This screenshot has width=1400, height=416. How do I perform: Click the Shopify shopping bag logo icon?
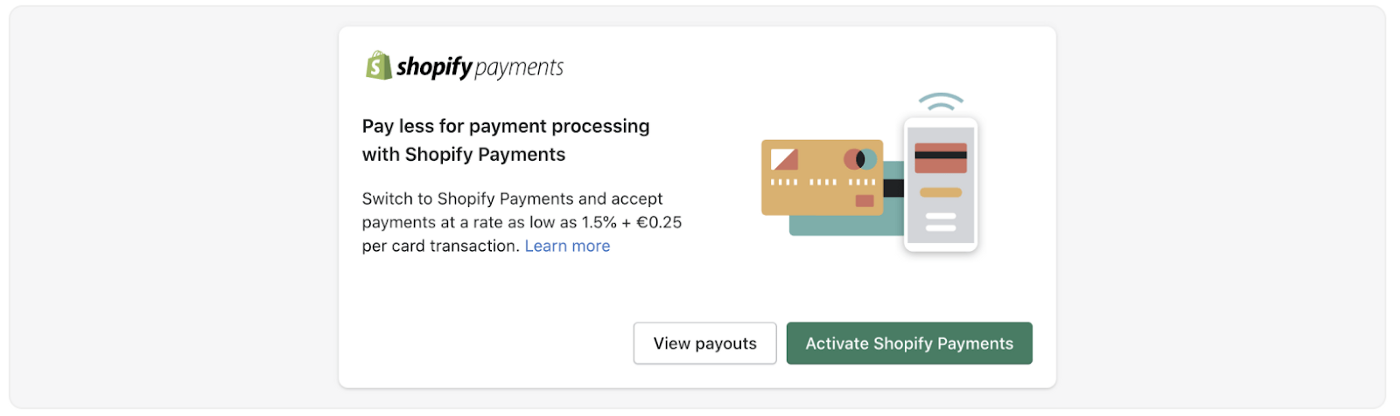coord(378,66)
